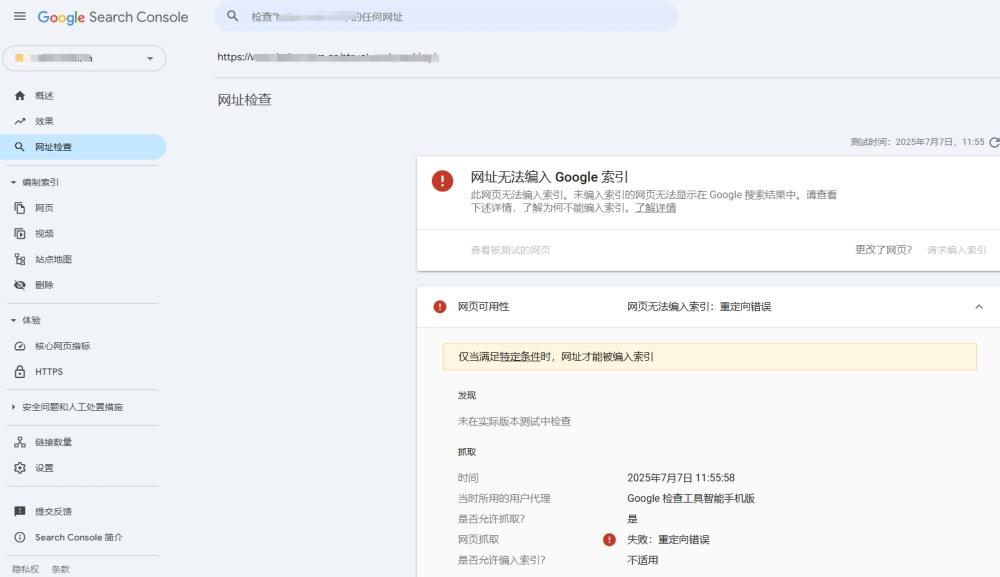Viewport: 1000px width, 577px height.
Task: Open 网页 pages report icon
Action: coord(20,208)
